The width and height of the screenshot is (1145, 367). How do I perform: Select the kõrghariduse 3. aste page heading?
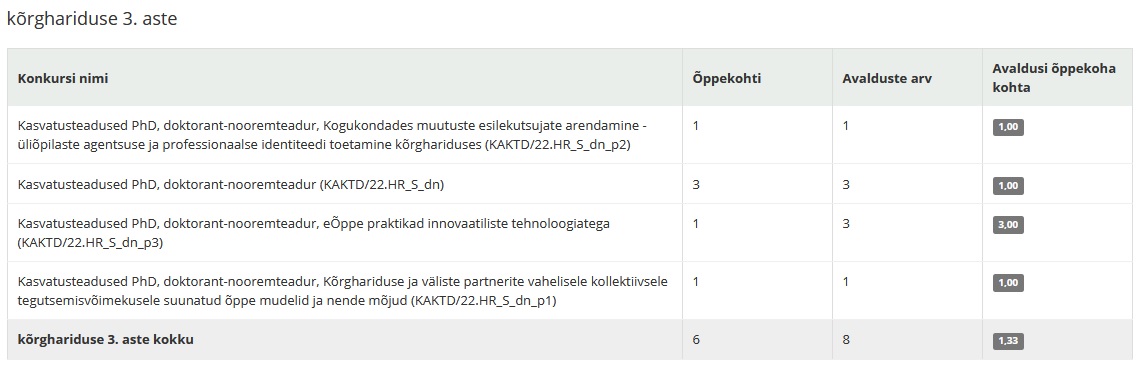(x=92, y=19)
